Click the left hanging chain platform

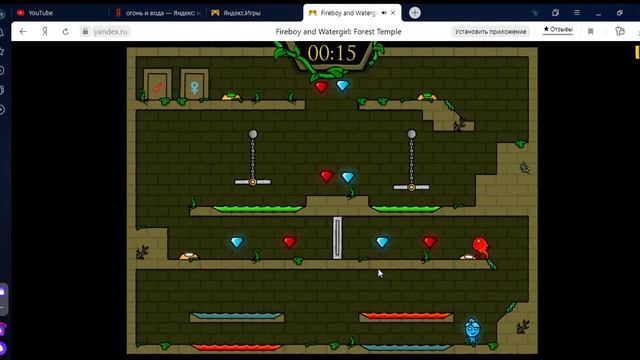(x=253, y=182)
